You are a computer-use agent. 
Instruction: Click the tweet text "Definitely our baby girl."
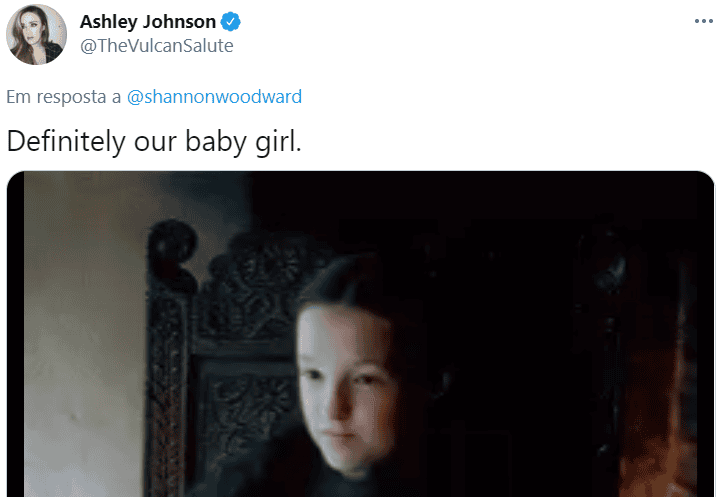(154, 141)
